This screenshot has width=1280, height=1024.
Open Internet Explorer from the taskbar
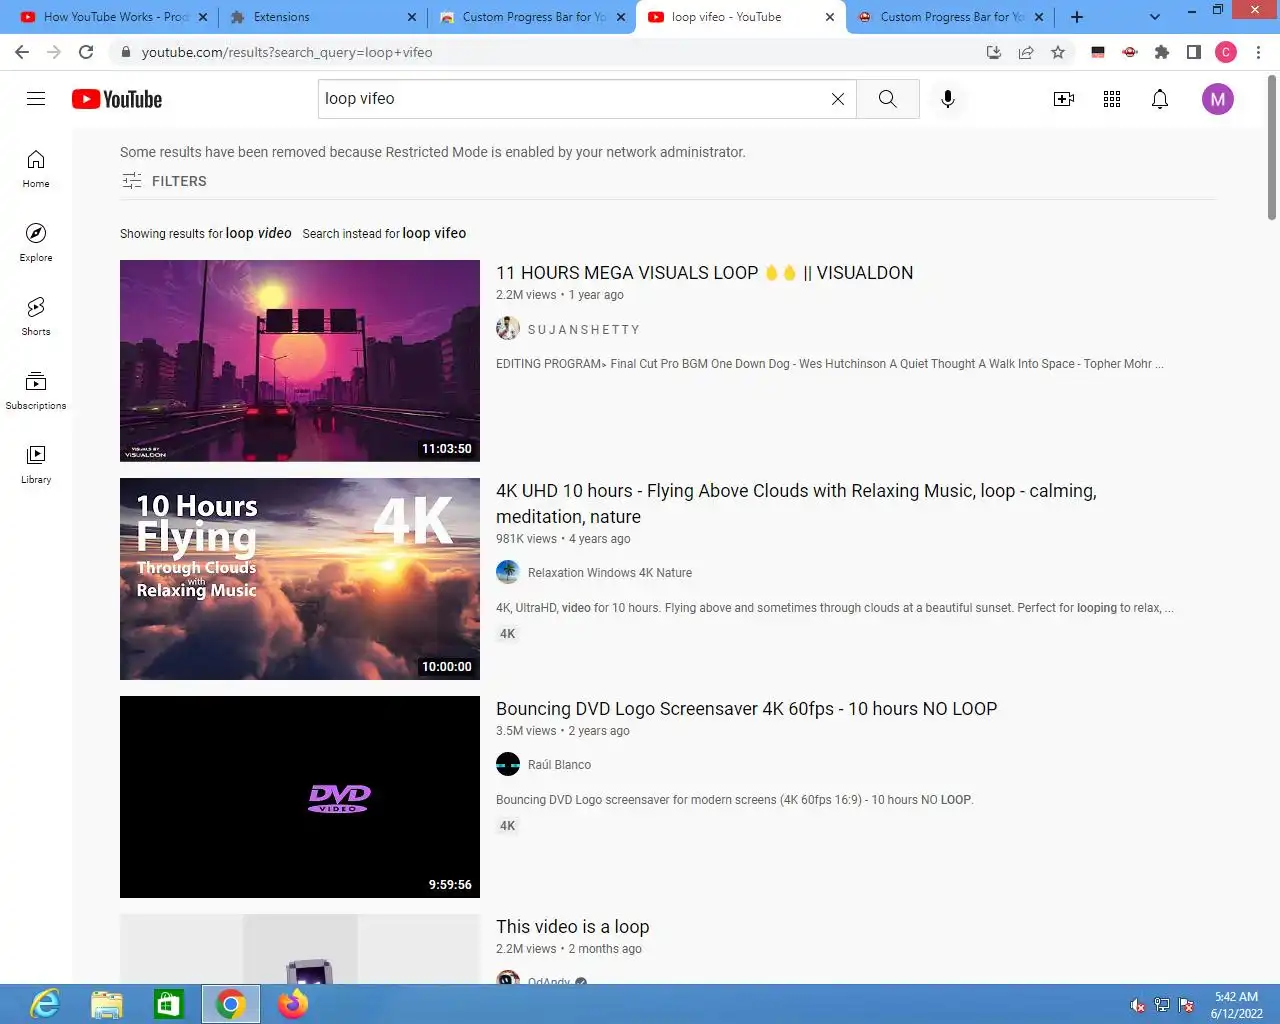(44, 1004)
